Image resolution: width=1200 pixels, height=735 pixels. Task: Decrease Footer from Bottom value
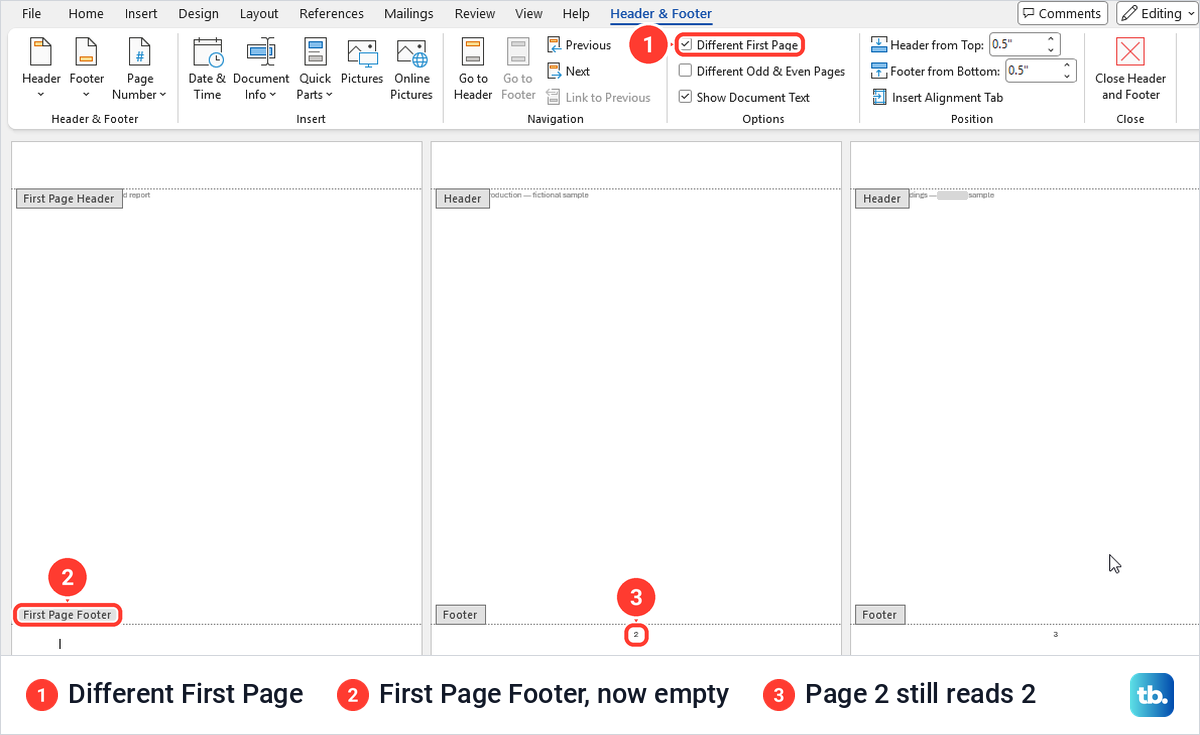click(x=1068, y=76)
